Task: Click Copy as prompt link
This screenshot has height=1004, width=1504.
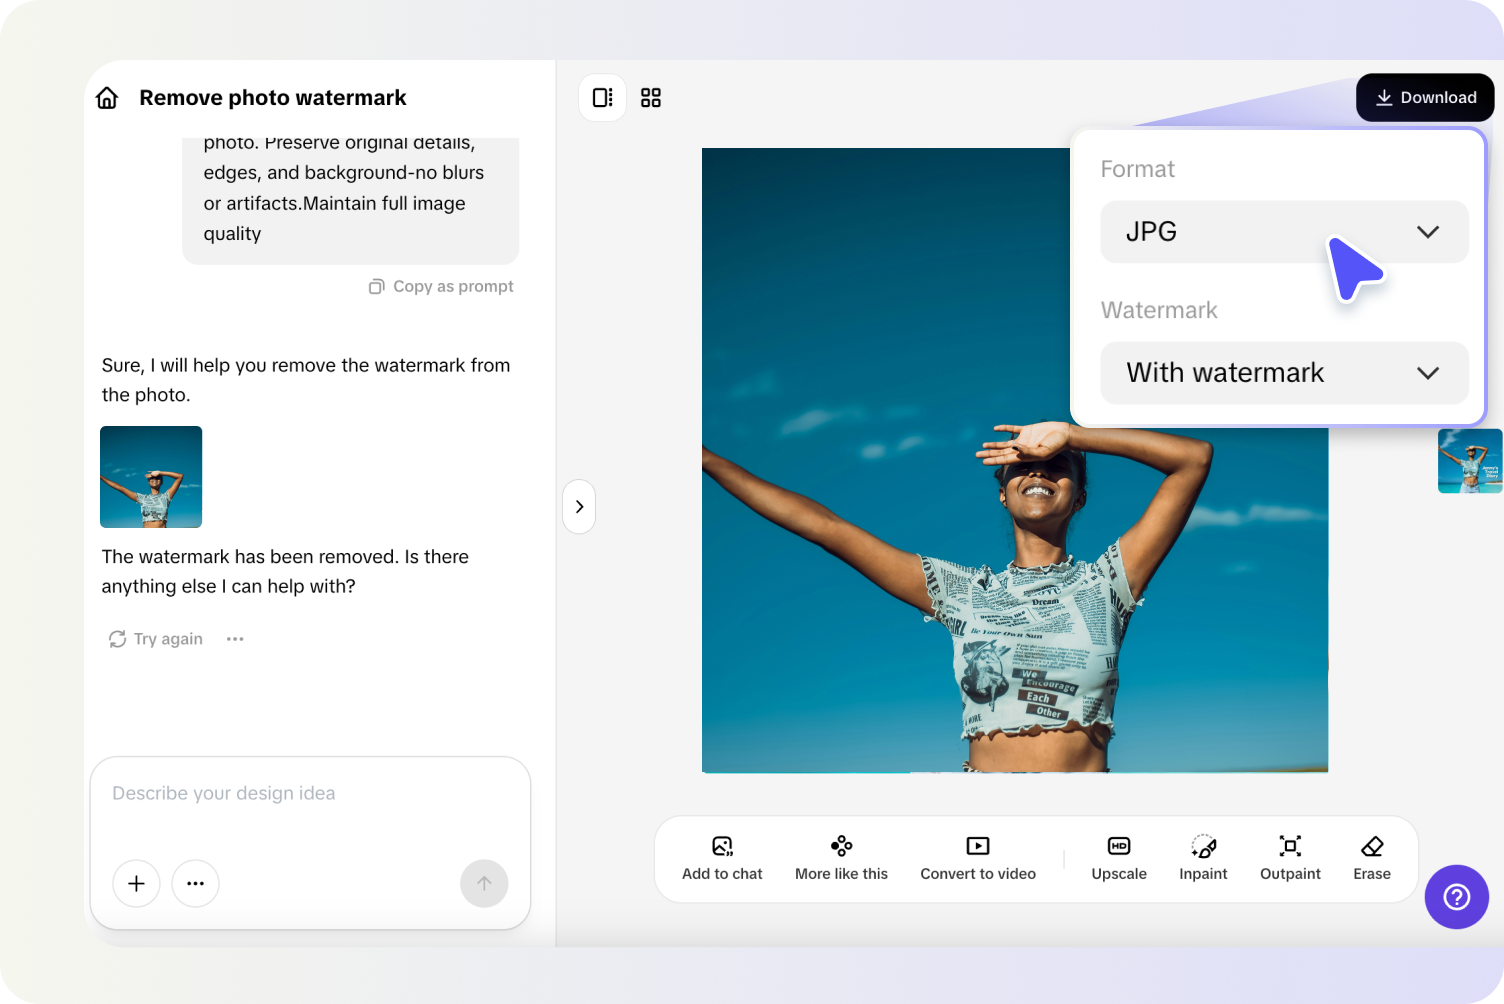Action: [x=441, y=287]
